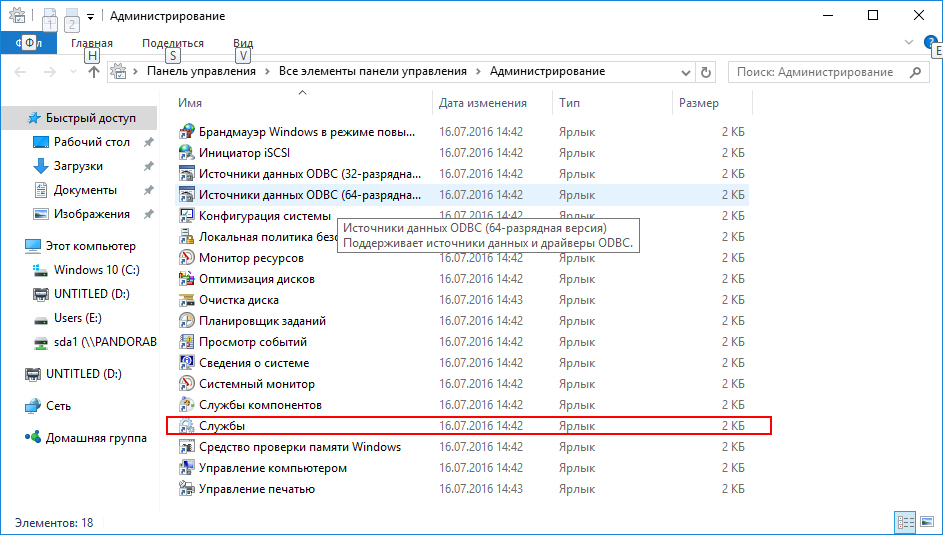
Task: Click the Службы gear icon
Action: tap(186, 426)
